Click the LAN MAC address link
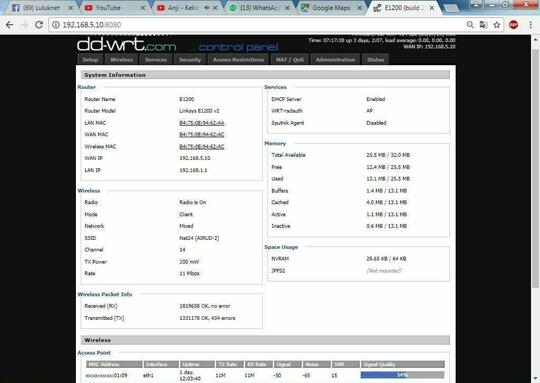The height and width of the screenshot is (383, 540). (x=201, y=123)
